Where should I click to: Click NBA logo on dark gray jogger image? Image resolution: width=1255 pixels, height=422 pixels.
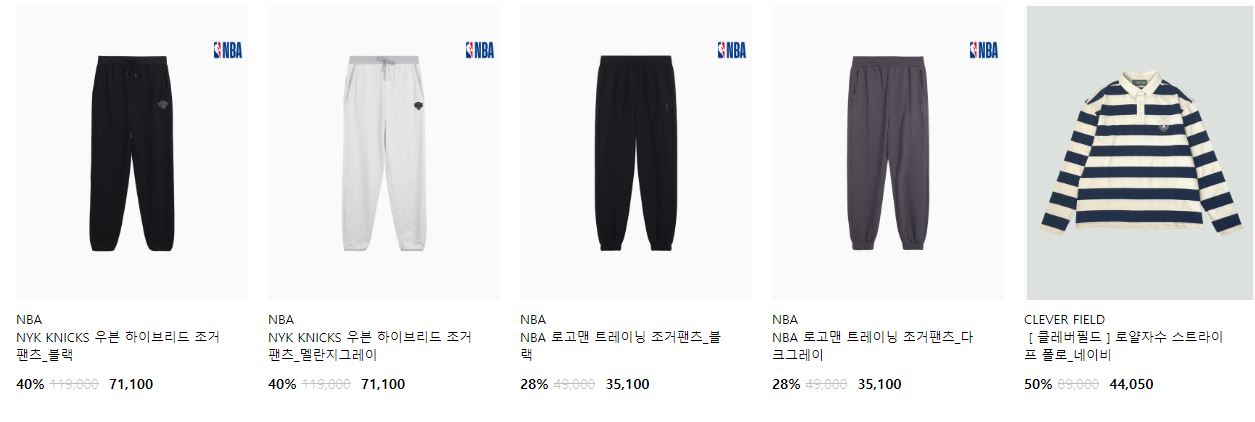[984, 50]
